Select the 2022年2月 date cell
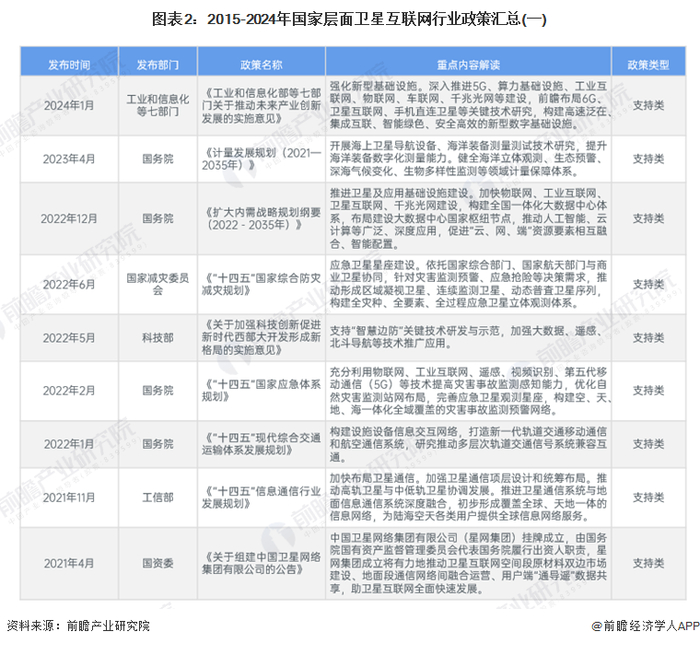The image size is (700, 645). pyautogui.click(x=69, y=391)
